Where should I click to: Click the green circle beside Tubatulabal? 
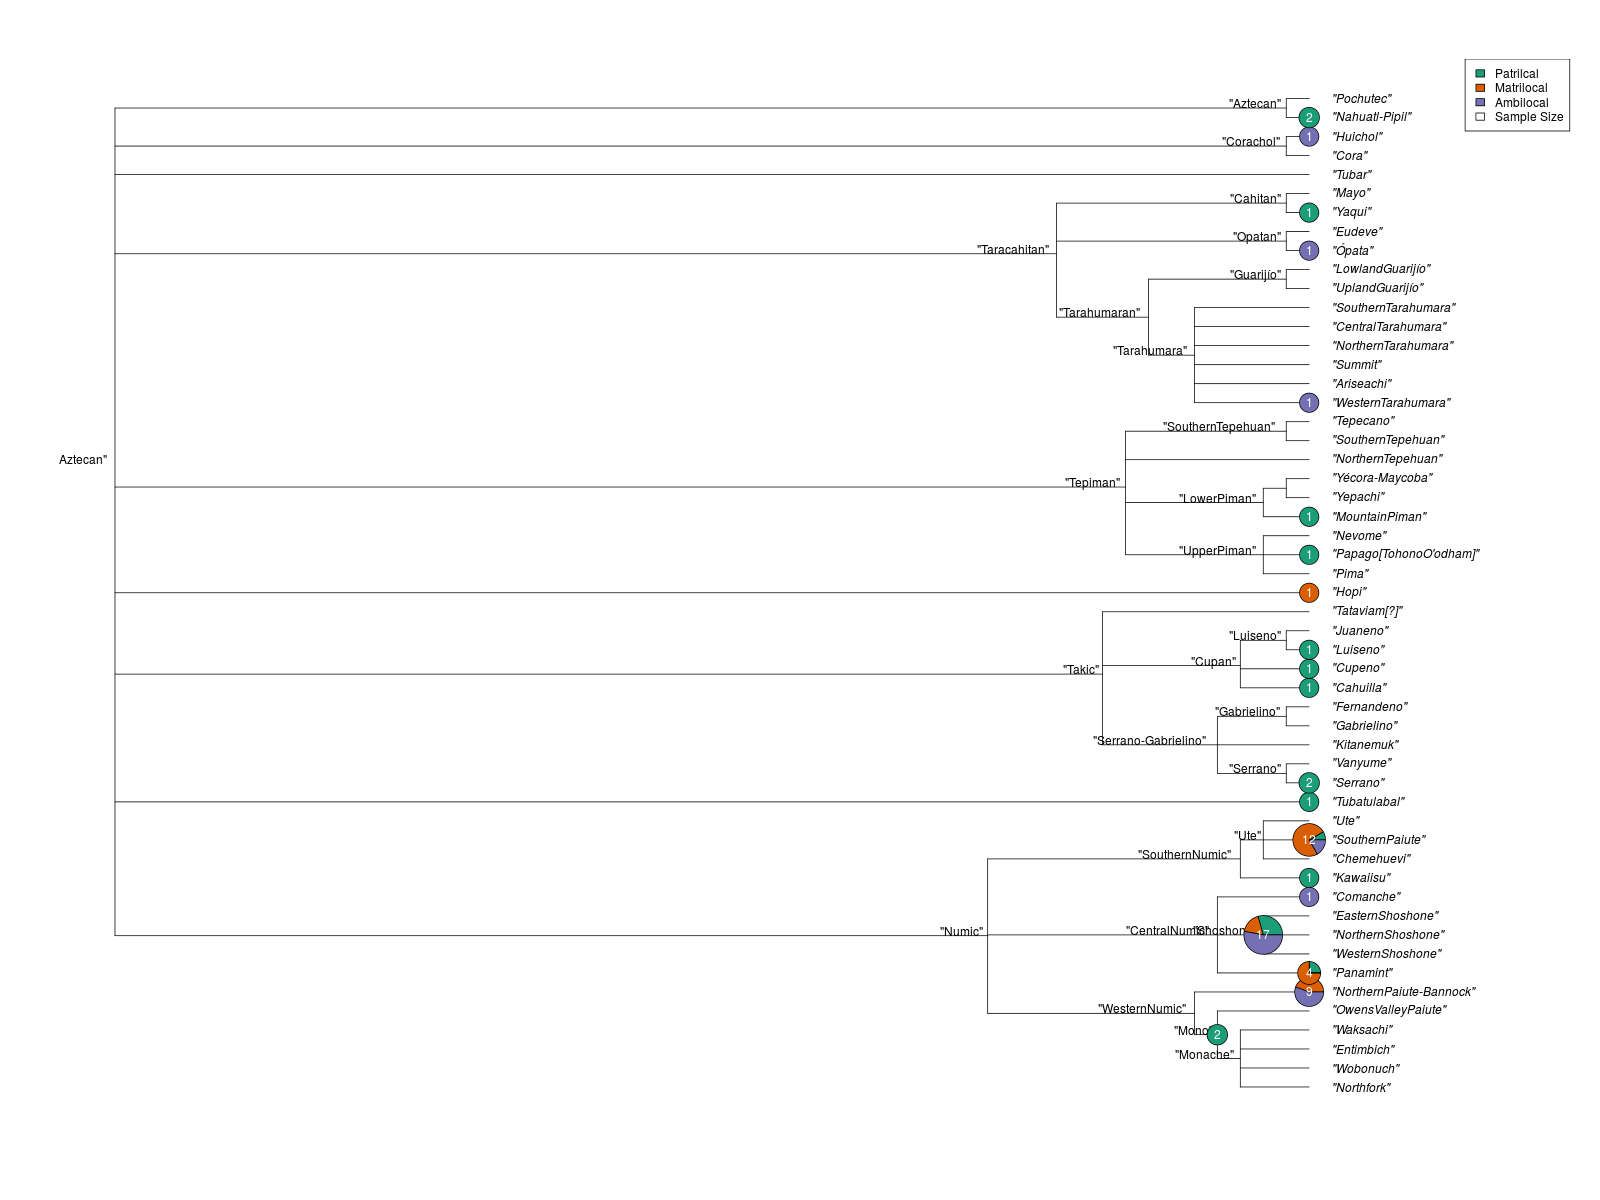click(x=1308, y=802)
